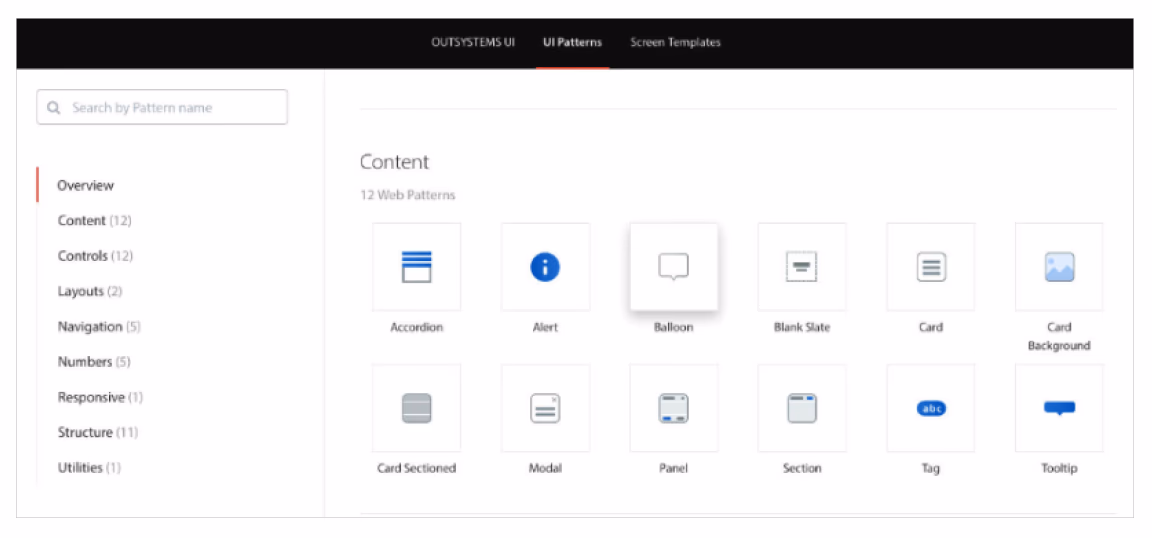Select the Section pattern icon tile

tap(802, 408)
